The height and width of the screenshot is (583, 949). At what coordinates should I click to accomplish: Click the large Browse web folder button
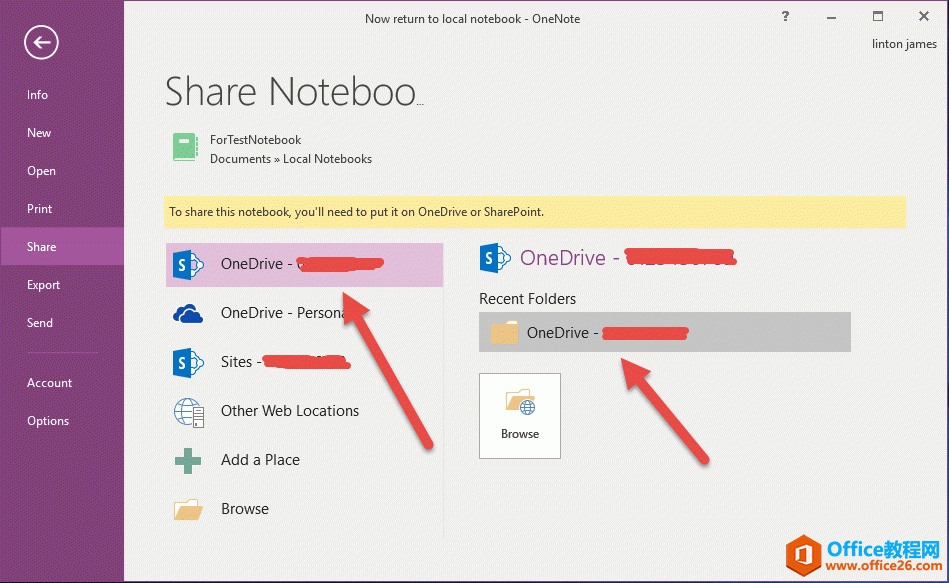click(520, 416)
